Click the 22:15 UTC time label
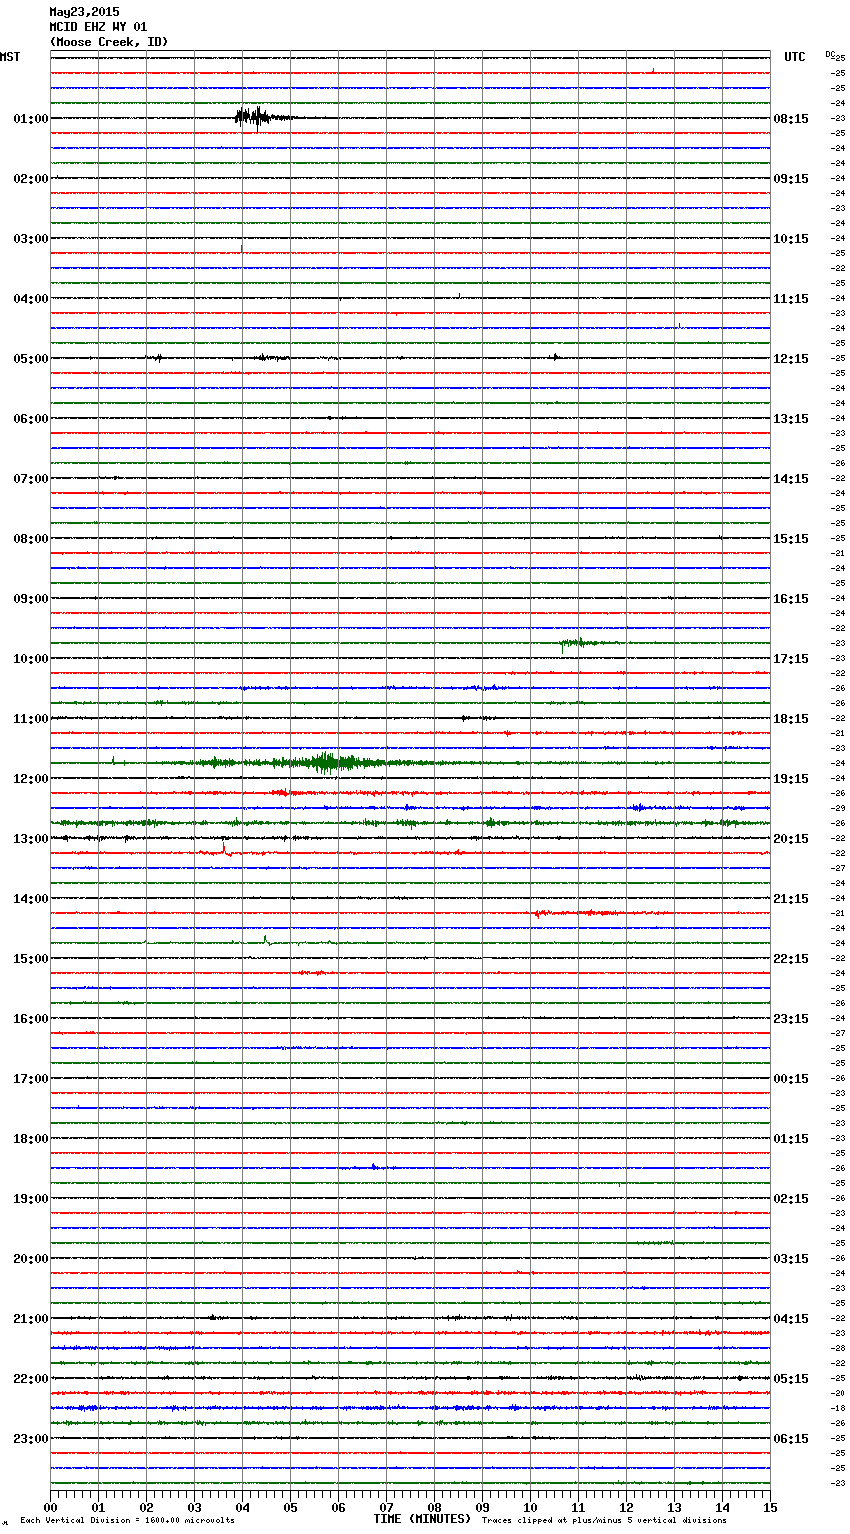This screenshot has height=1534, width=850. pyautogui.click(x=791, y=959)
